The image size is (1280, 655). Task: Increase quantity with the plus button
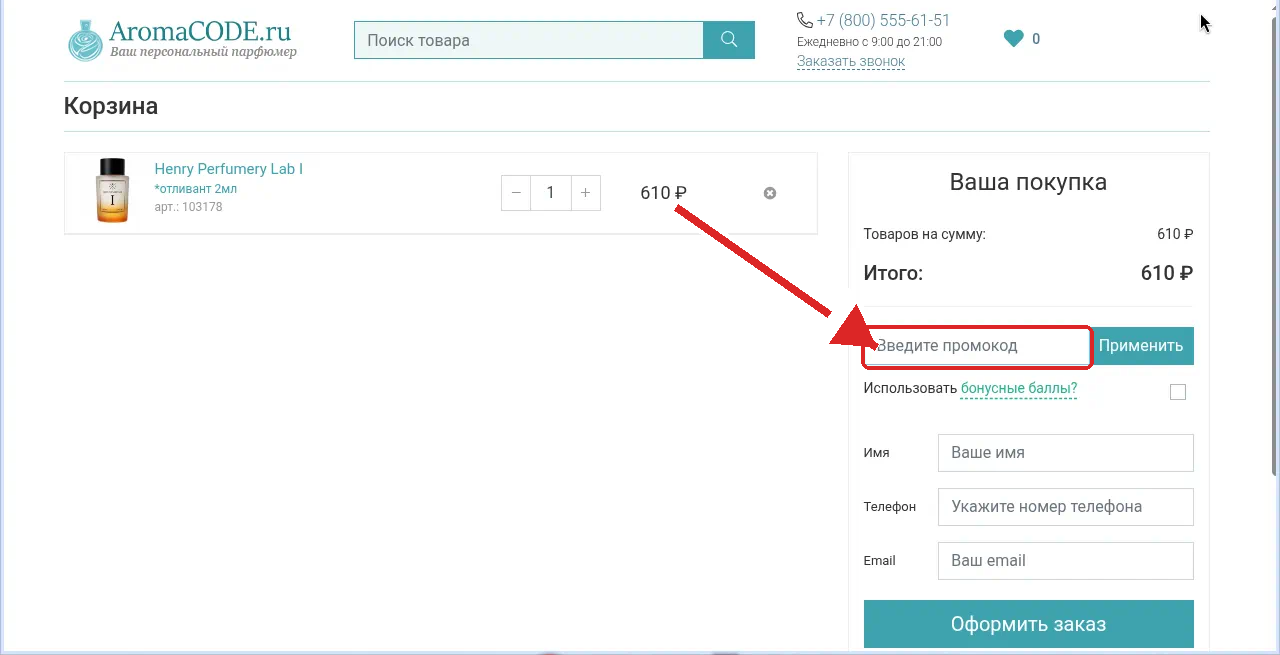click(x=586, y=193)
